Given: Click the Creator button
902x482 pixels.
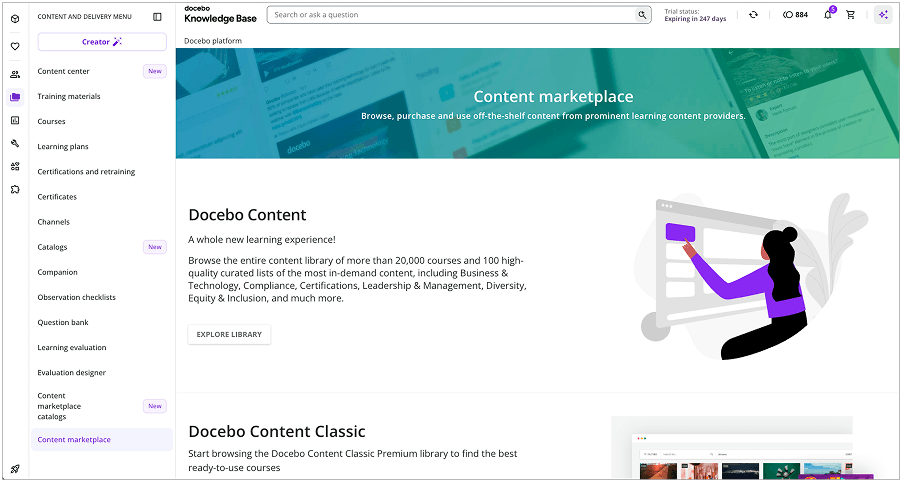Looking at the screenshot, I should (102, 42).
